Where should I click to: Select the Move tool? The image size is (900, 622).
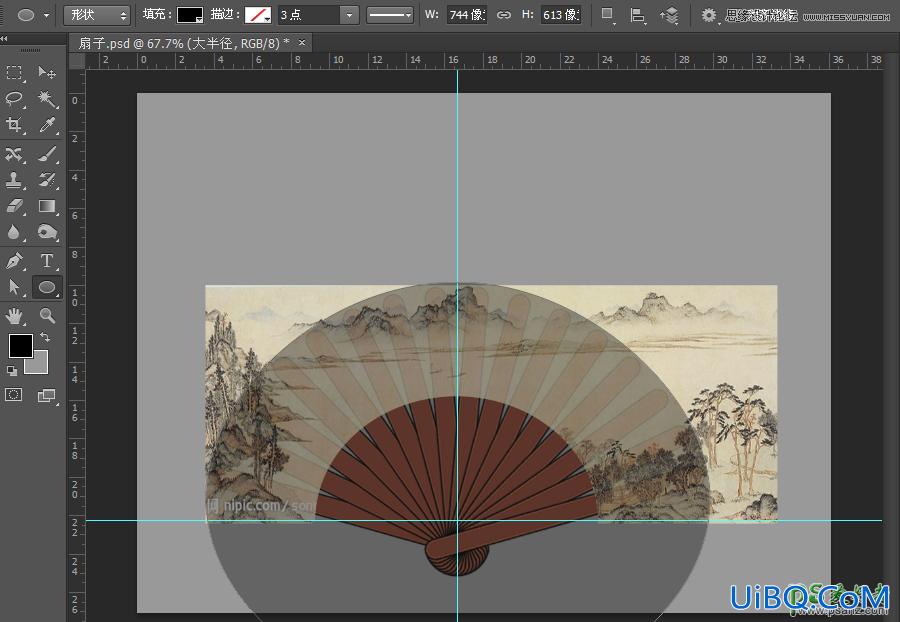(47, 72)
